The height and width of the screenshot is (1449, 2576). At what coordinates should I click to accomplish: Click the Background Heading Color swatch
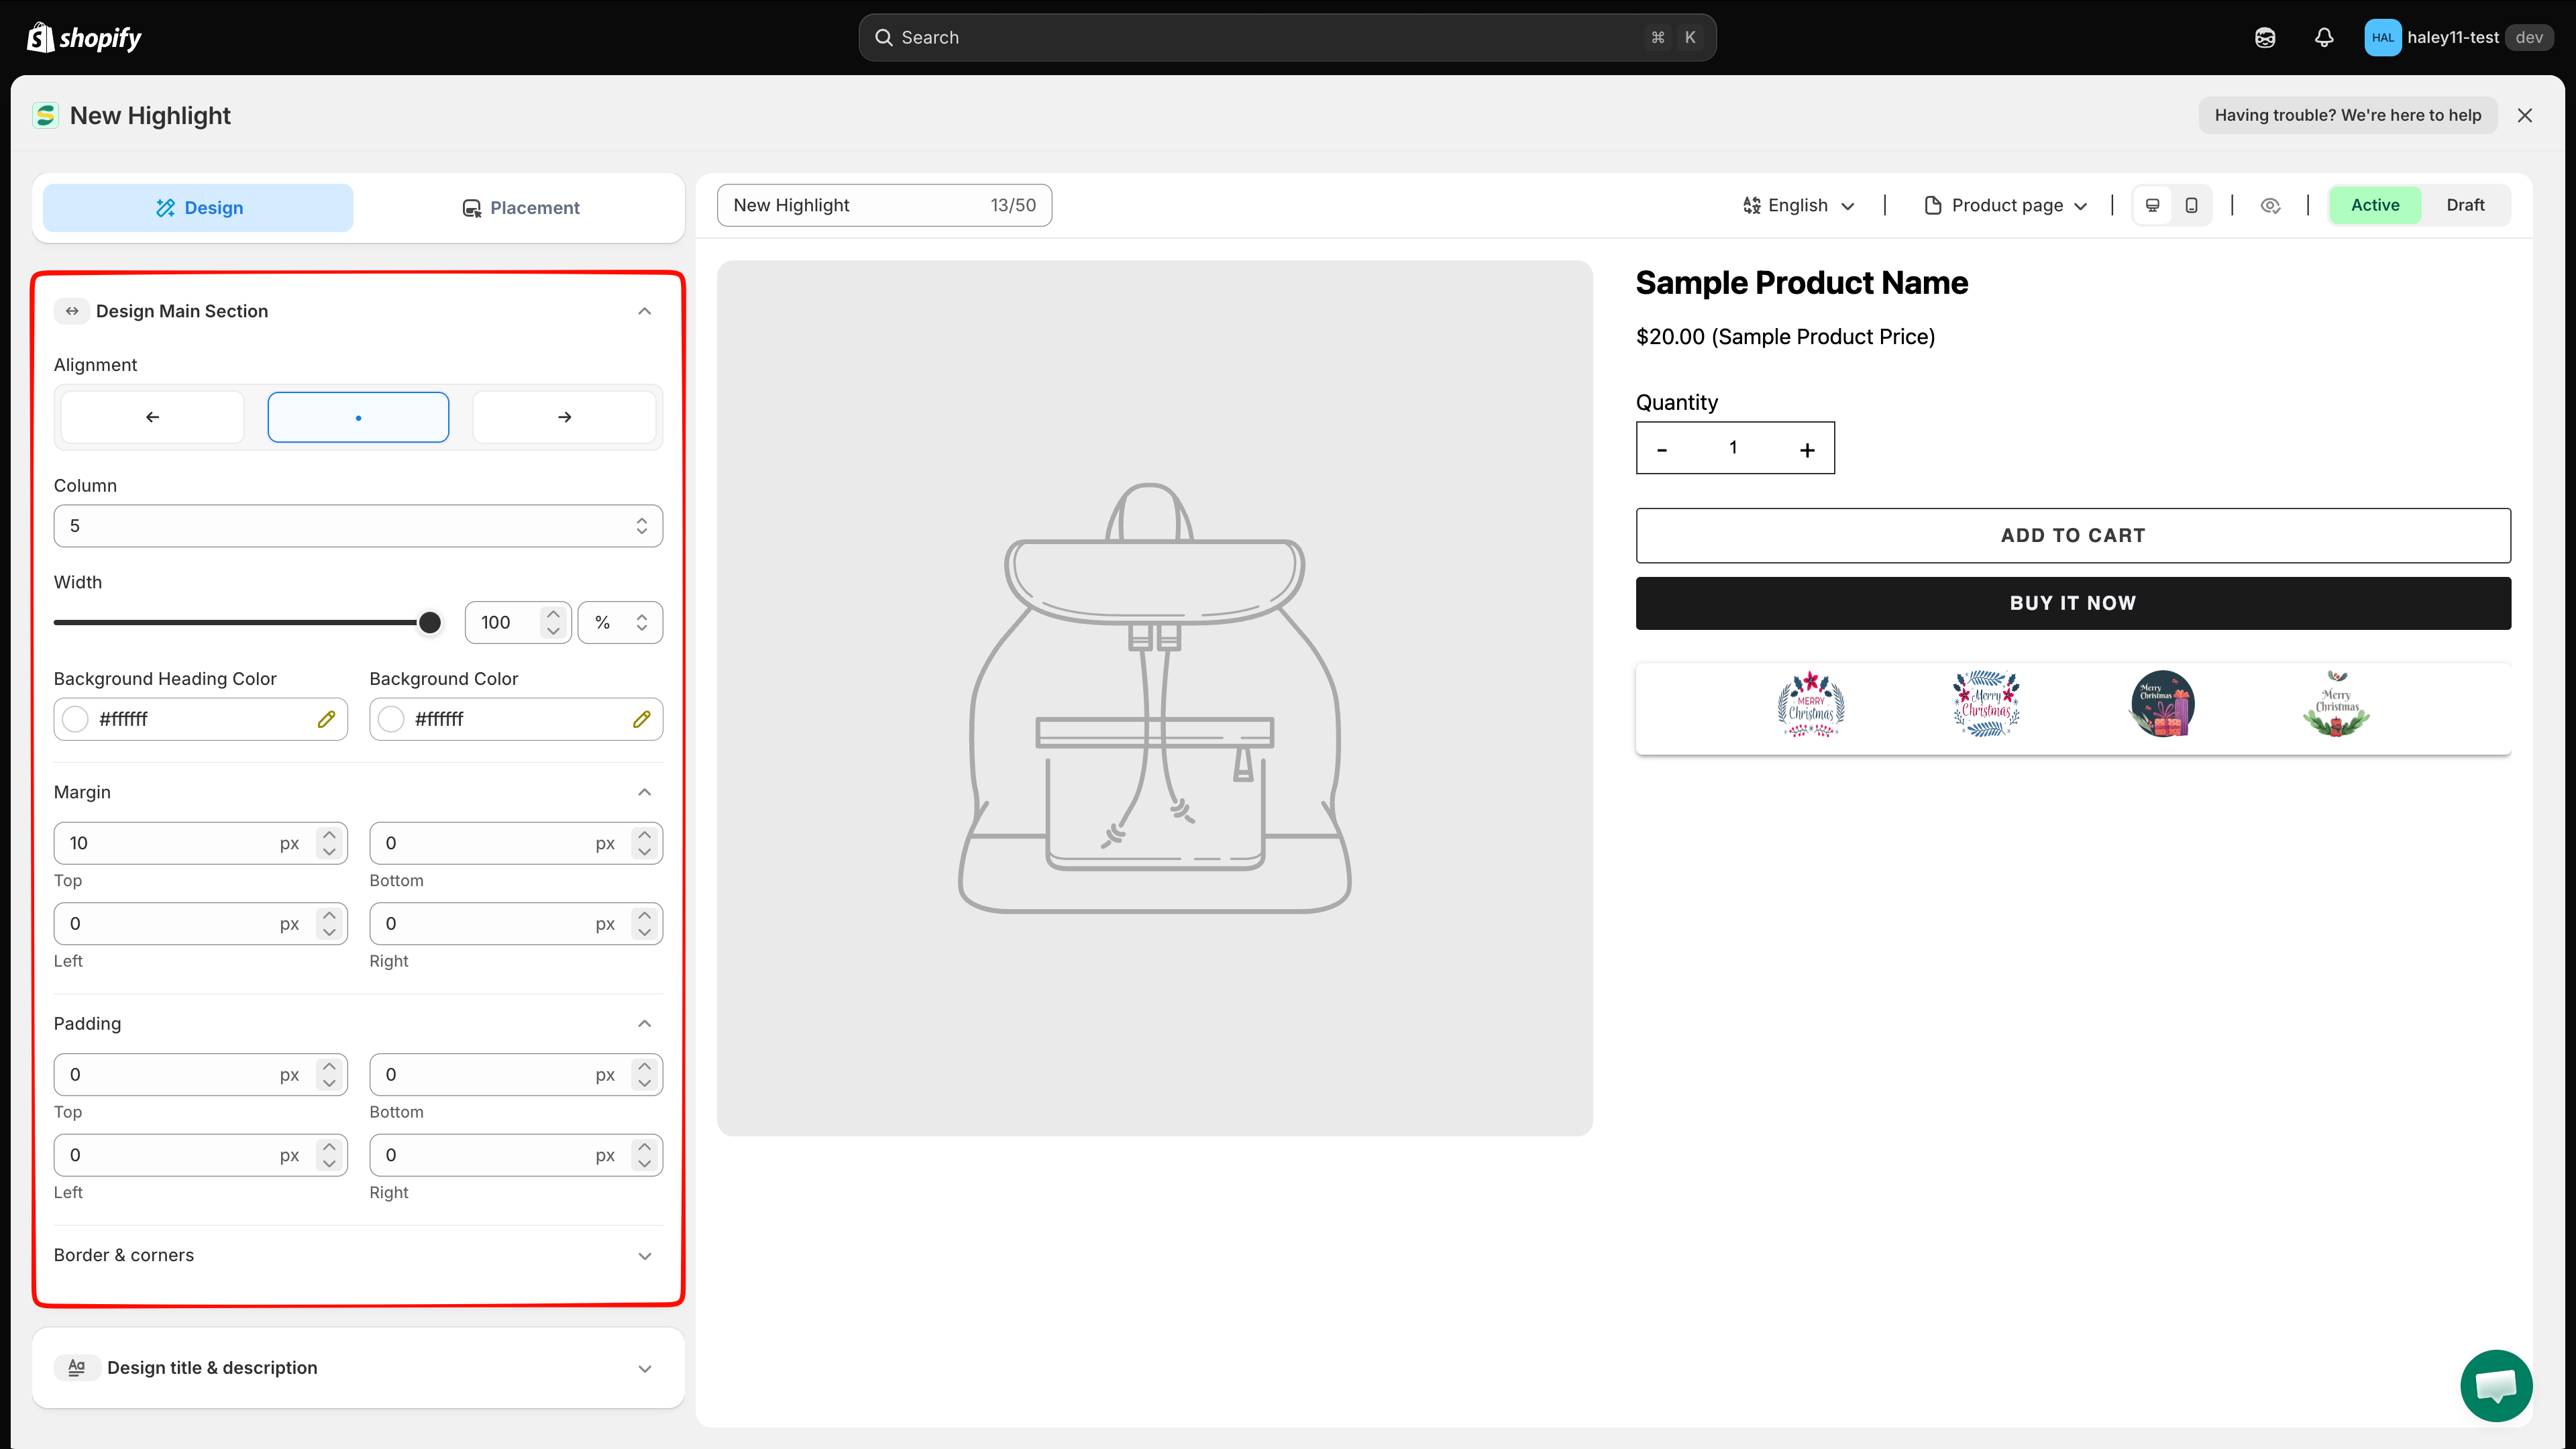(x=75, y=719)
